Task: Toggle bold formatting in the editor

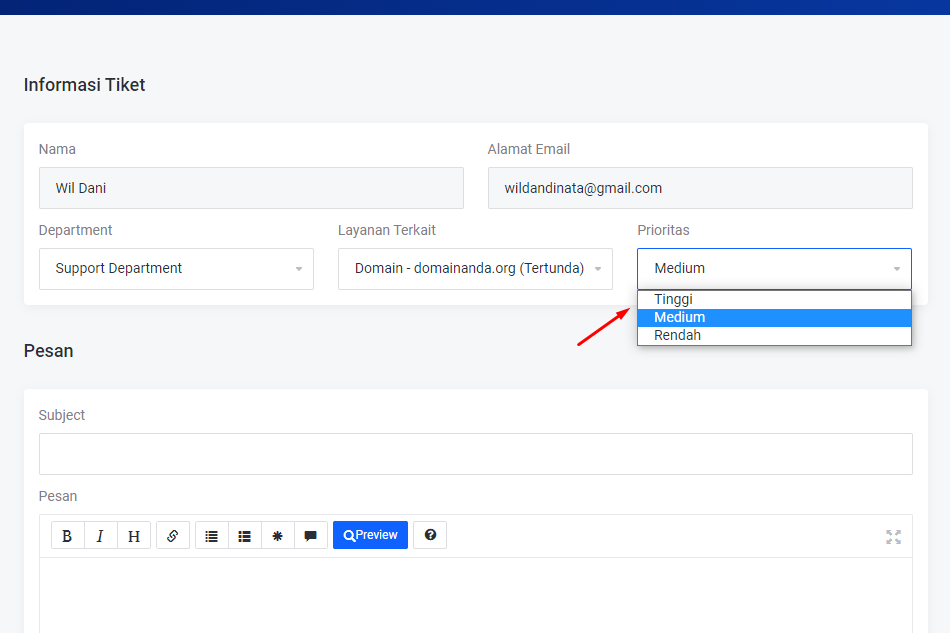Action: coord(67,536)
